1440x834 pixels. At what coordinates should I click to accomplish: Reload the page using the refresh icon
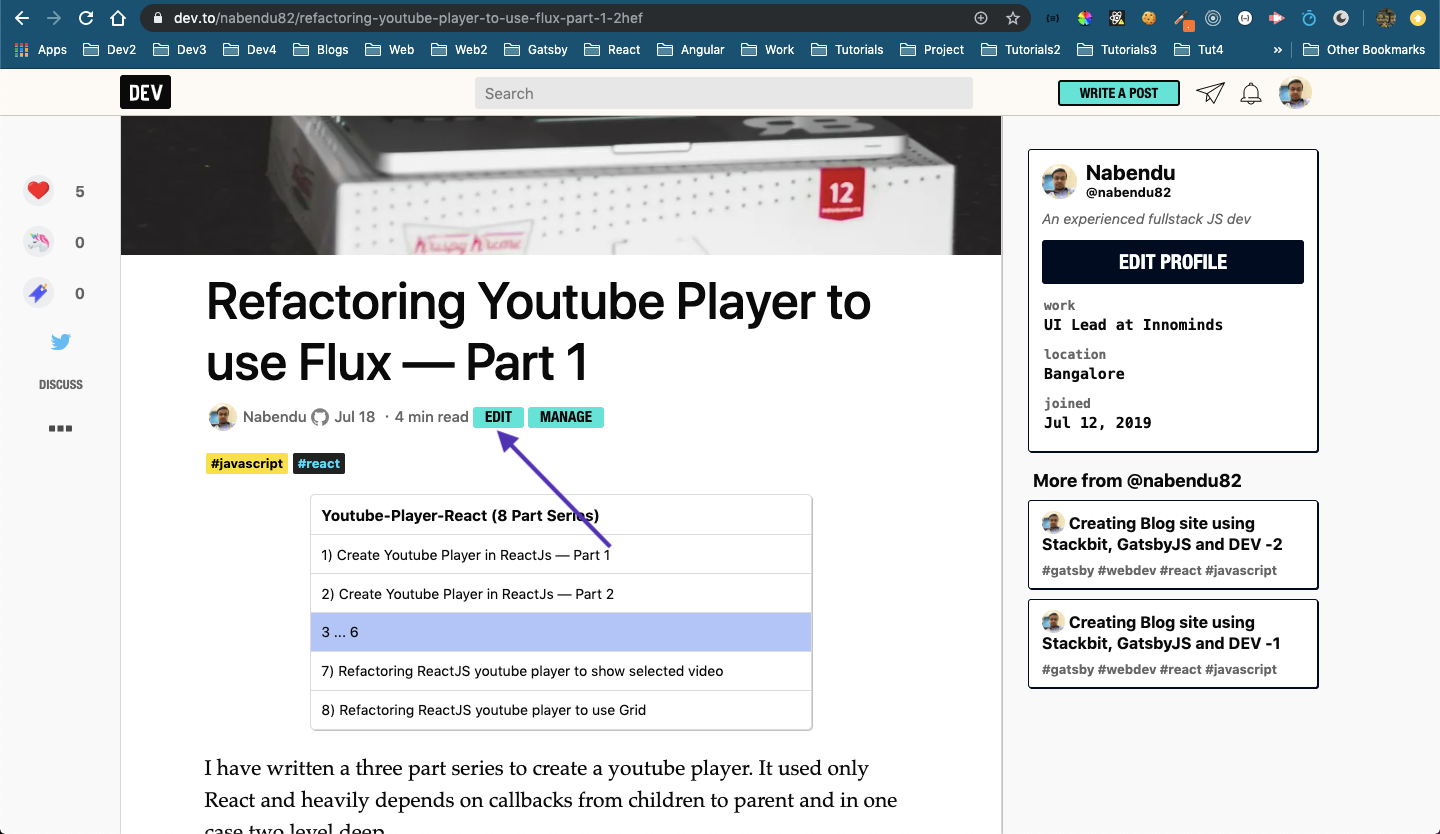(x=86, y=18)
